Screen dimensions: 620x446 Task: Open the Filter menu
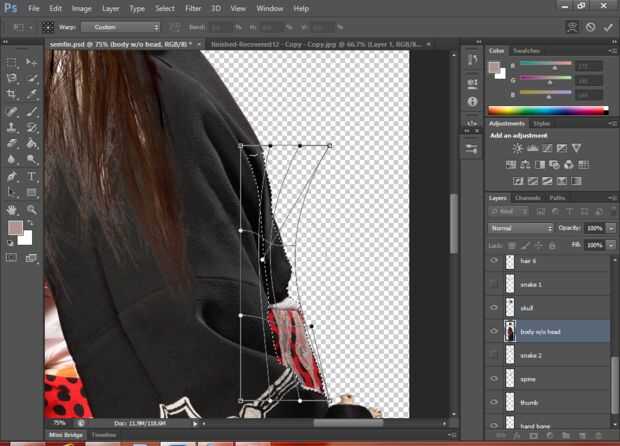(193, 8)
